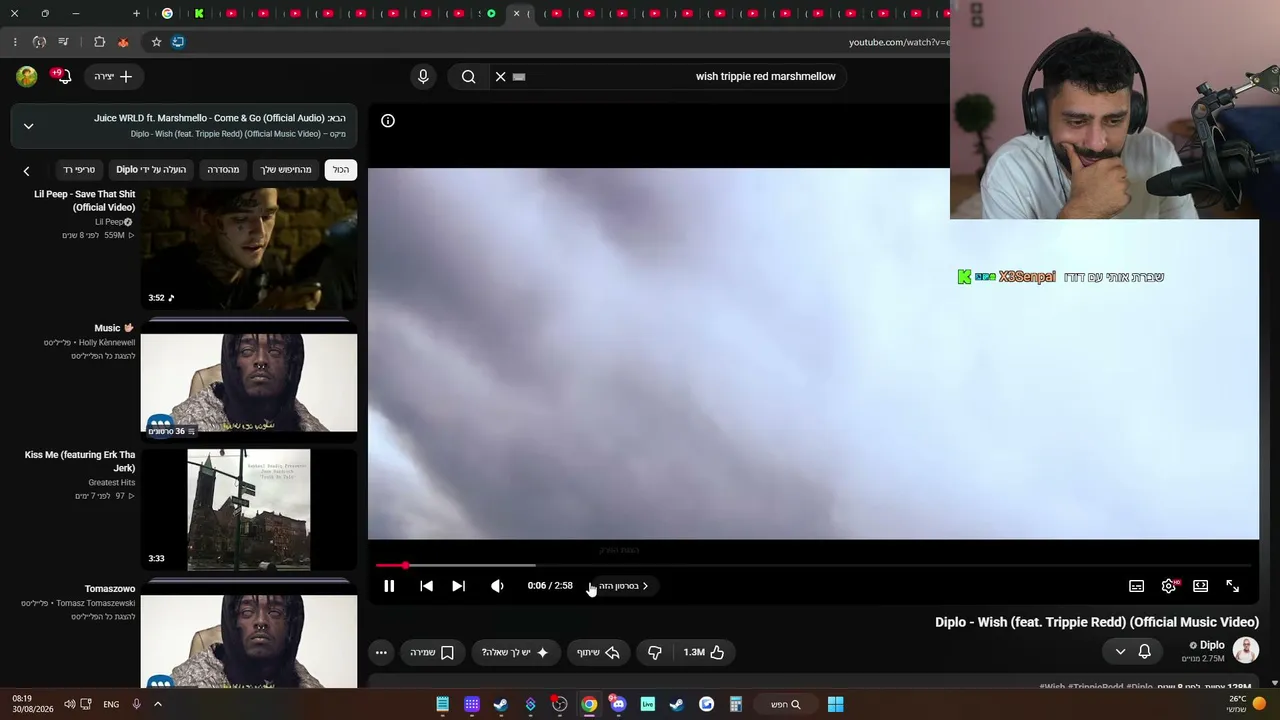Open the YouTube account avatar menu
1280x720 pixels.
pos(27,76)
